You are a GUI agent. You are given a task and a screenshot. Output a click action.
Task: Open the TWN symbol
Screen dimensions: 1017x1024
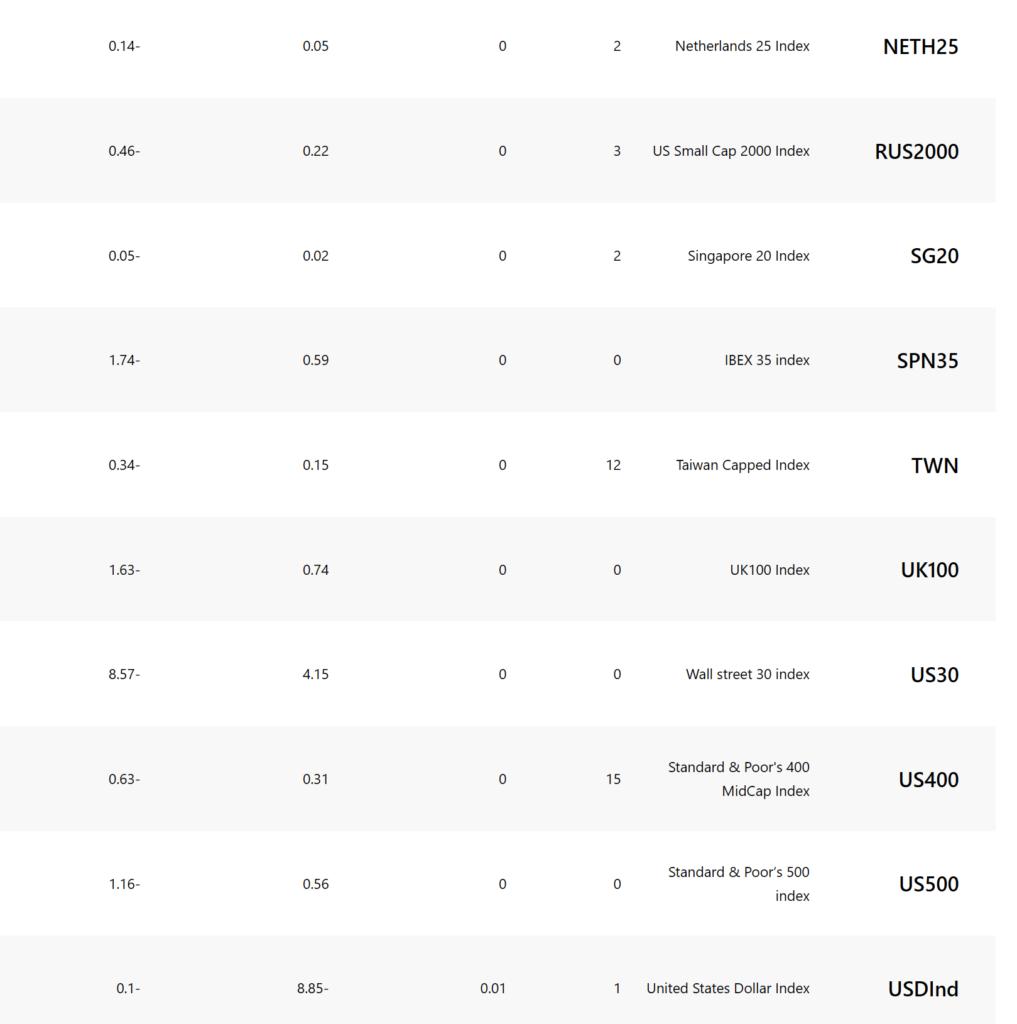click(935, 466)
